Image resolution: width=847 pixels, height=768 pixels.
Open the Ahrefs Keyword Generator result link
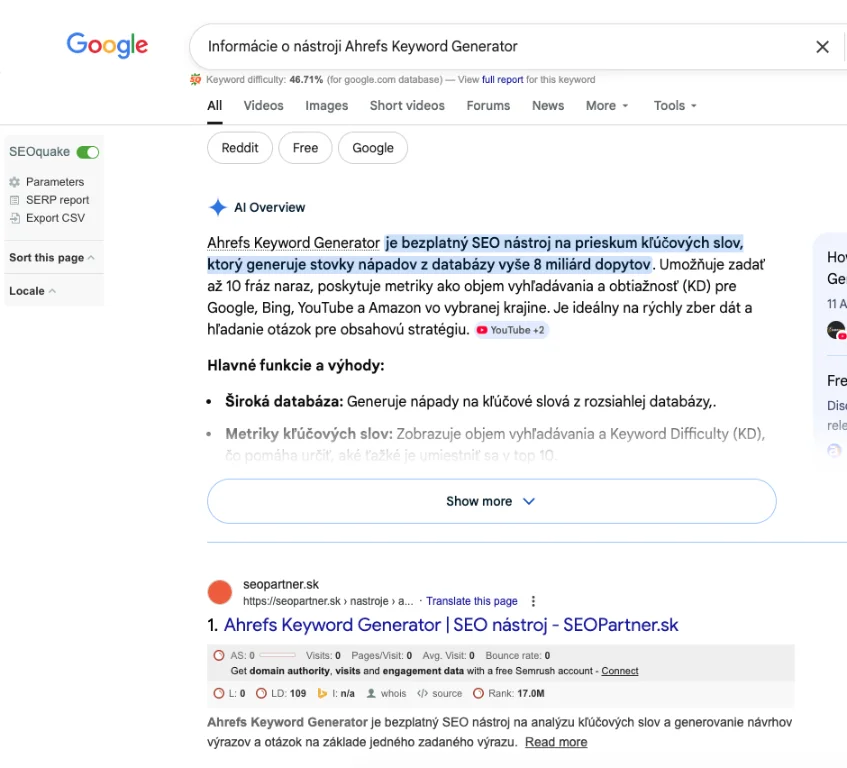(451, 625)
